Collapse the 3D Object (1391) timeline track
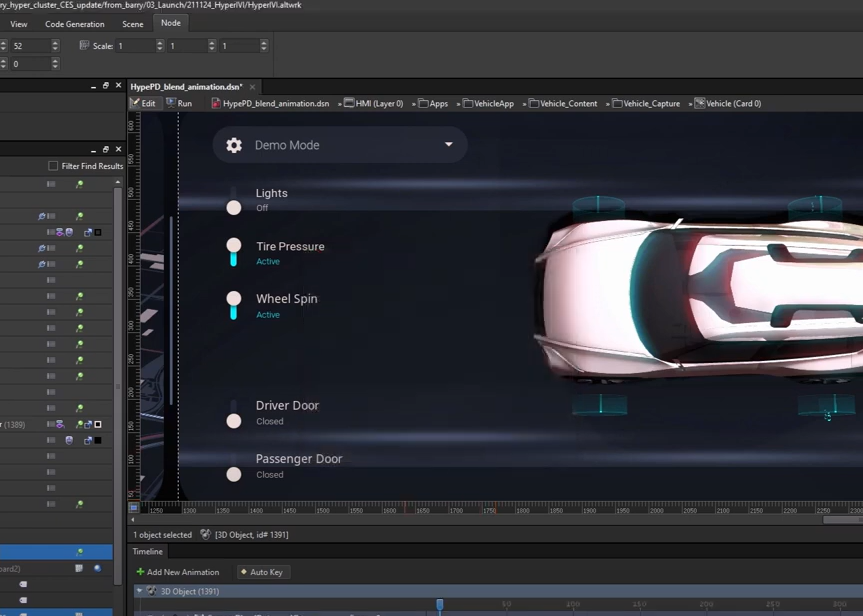This screenshot has height=616, width=863. (140, 591)
